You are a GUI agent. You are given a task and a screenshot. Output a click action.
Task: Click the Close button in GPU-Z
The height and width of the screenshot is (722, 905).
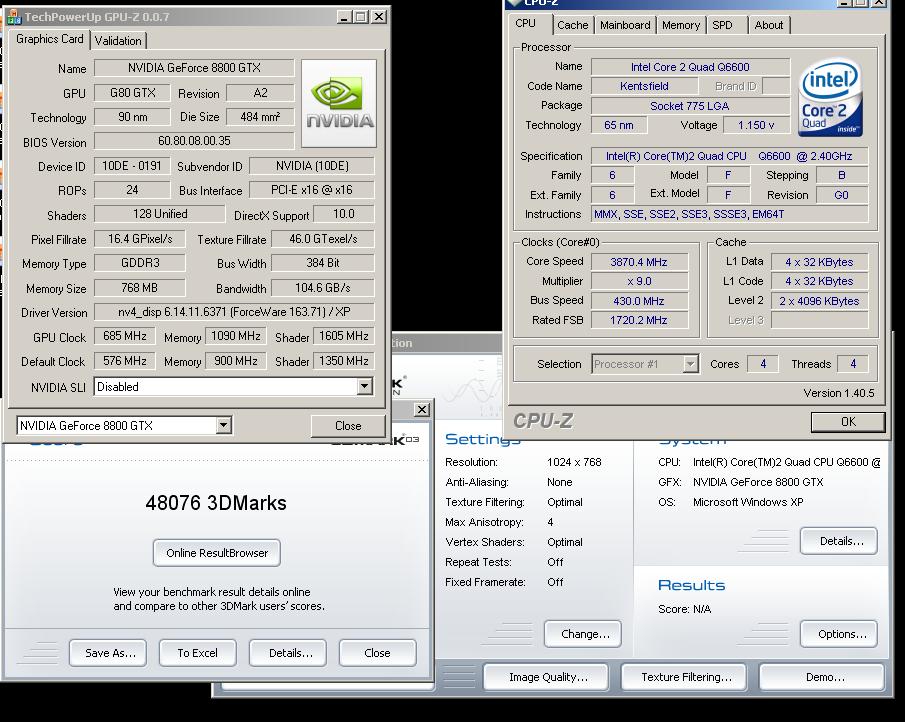[x=348, y=426]
